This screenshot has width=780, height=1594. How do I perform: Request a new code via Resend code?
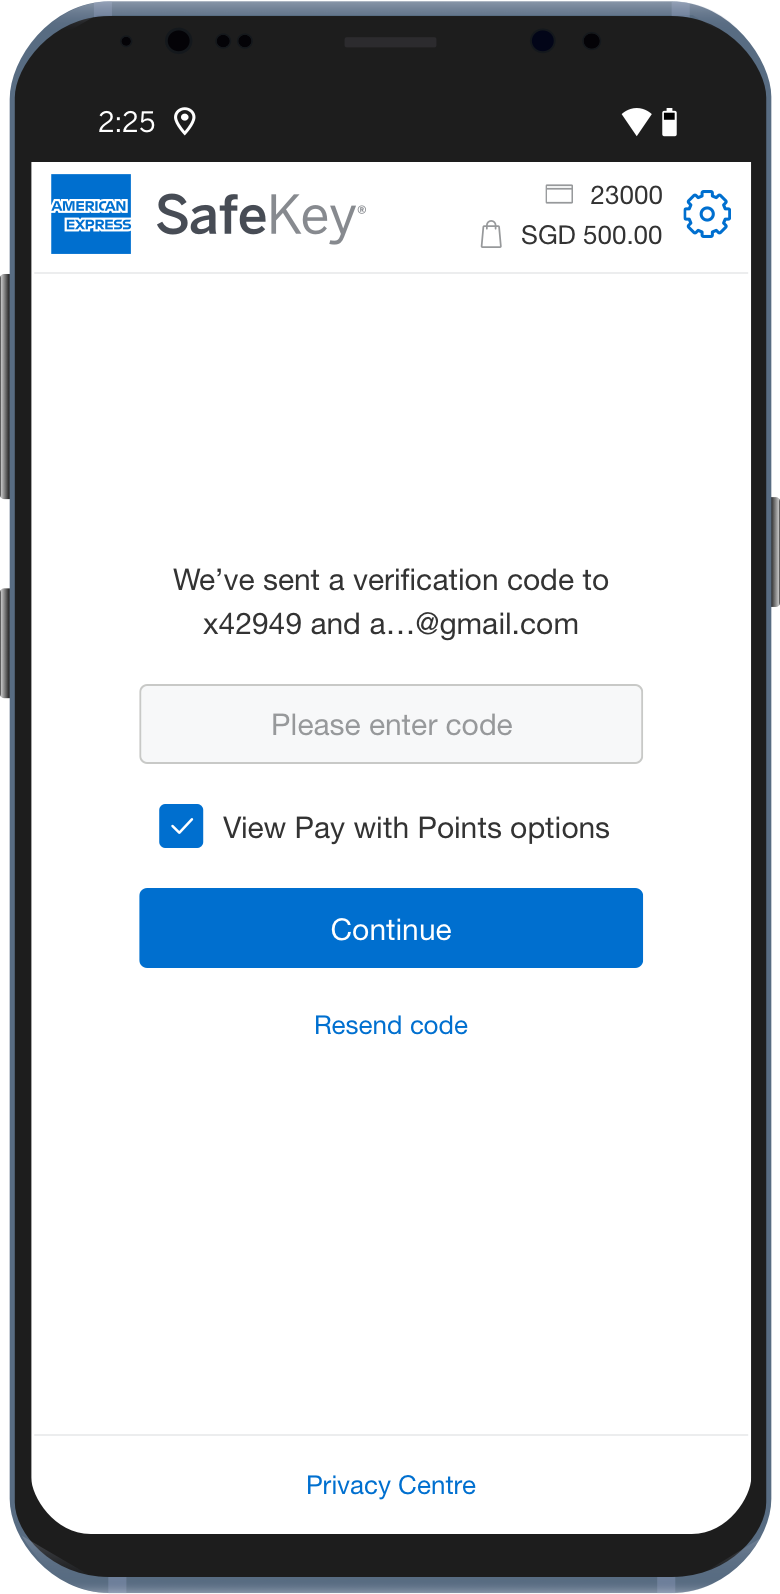[x=391, y=1025]
